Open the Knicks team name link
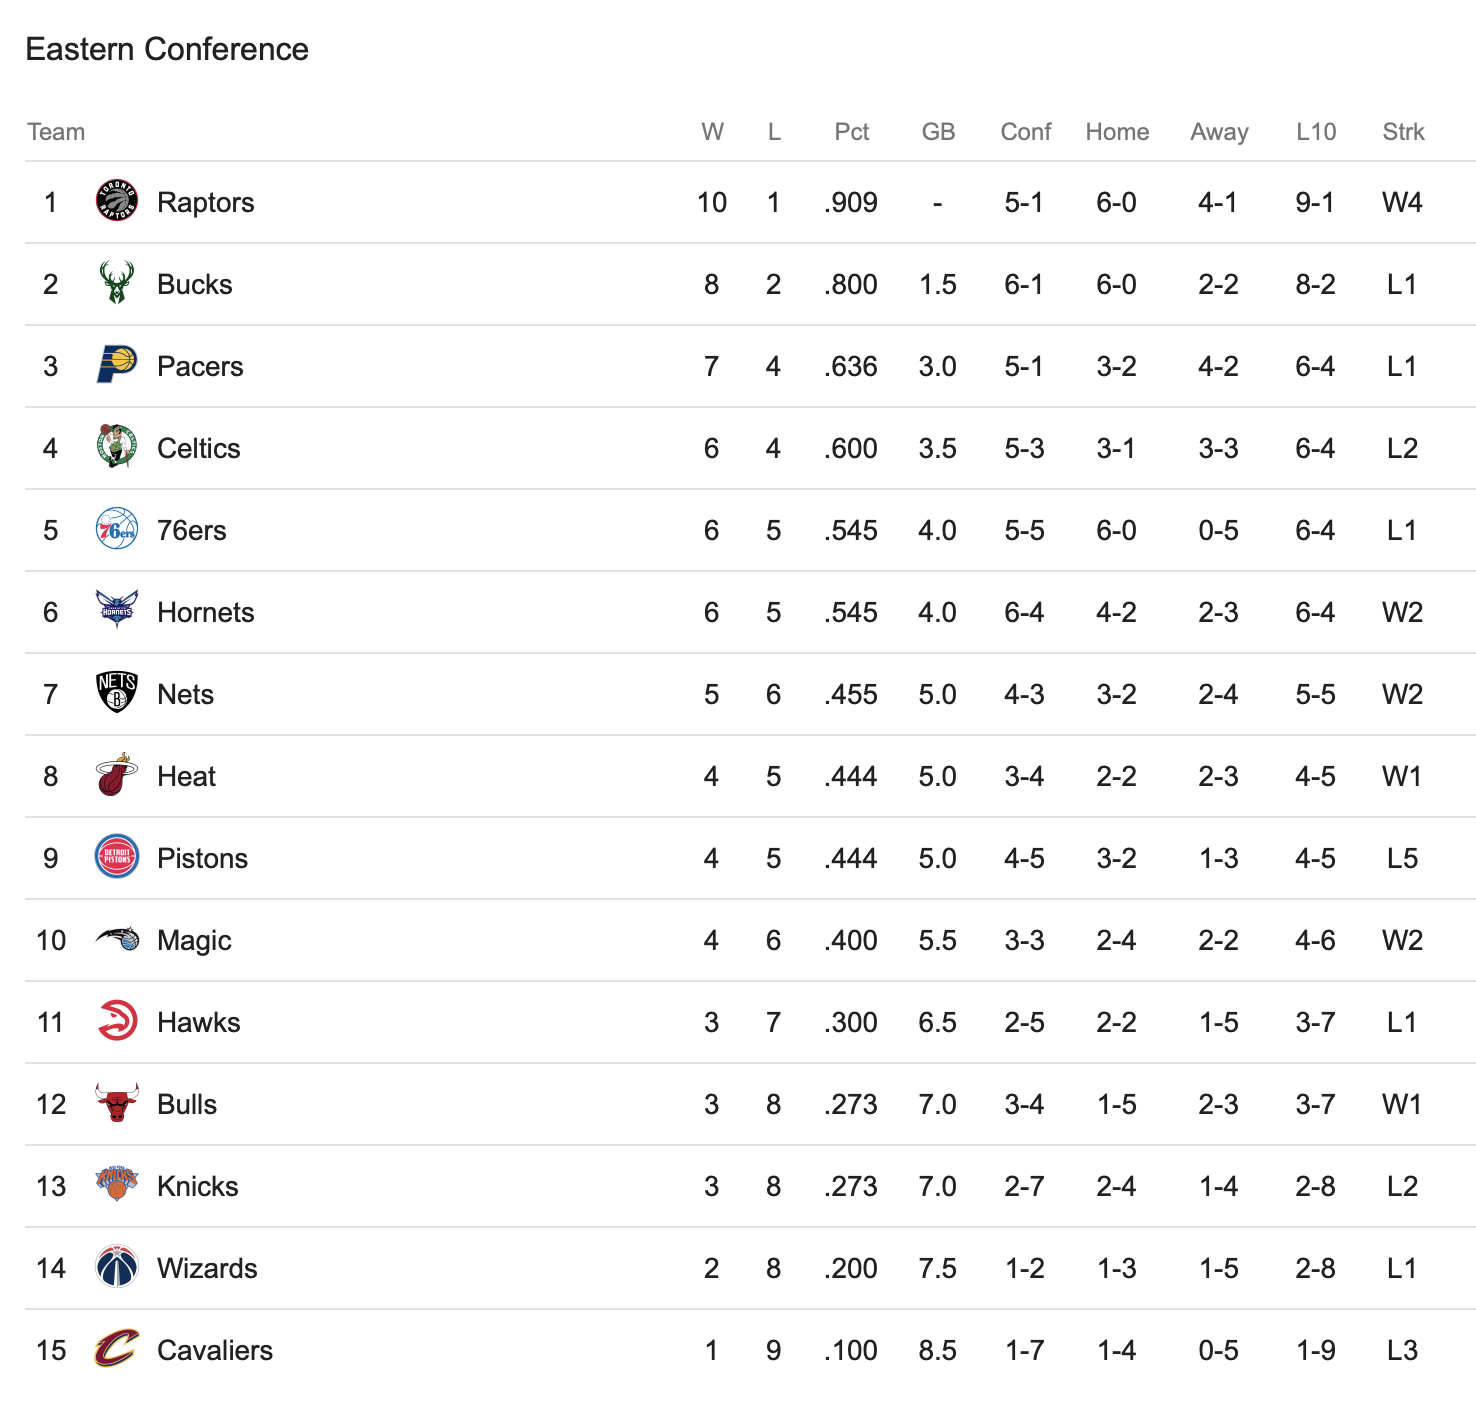 pos(198,1186)
